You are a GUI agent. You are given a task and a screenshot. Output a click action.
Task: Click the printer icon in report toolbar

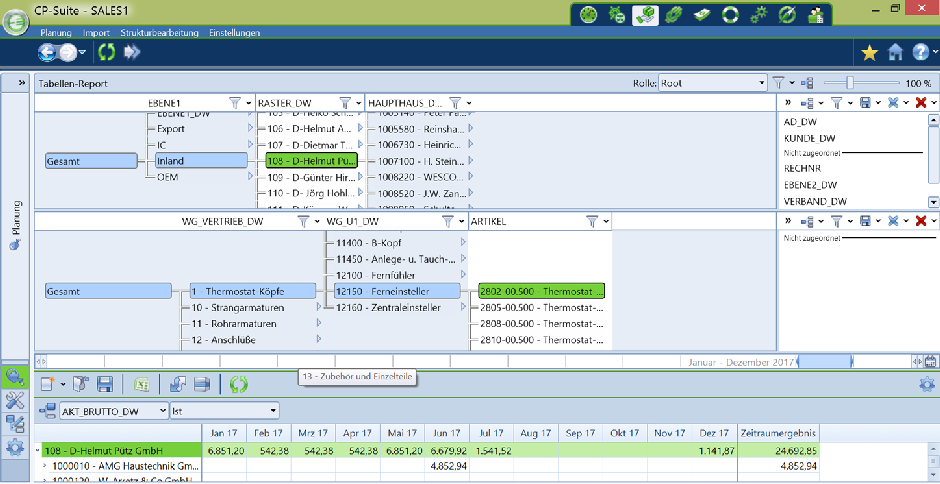pyautogui.click(x=203, y=384)
